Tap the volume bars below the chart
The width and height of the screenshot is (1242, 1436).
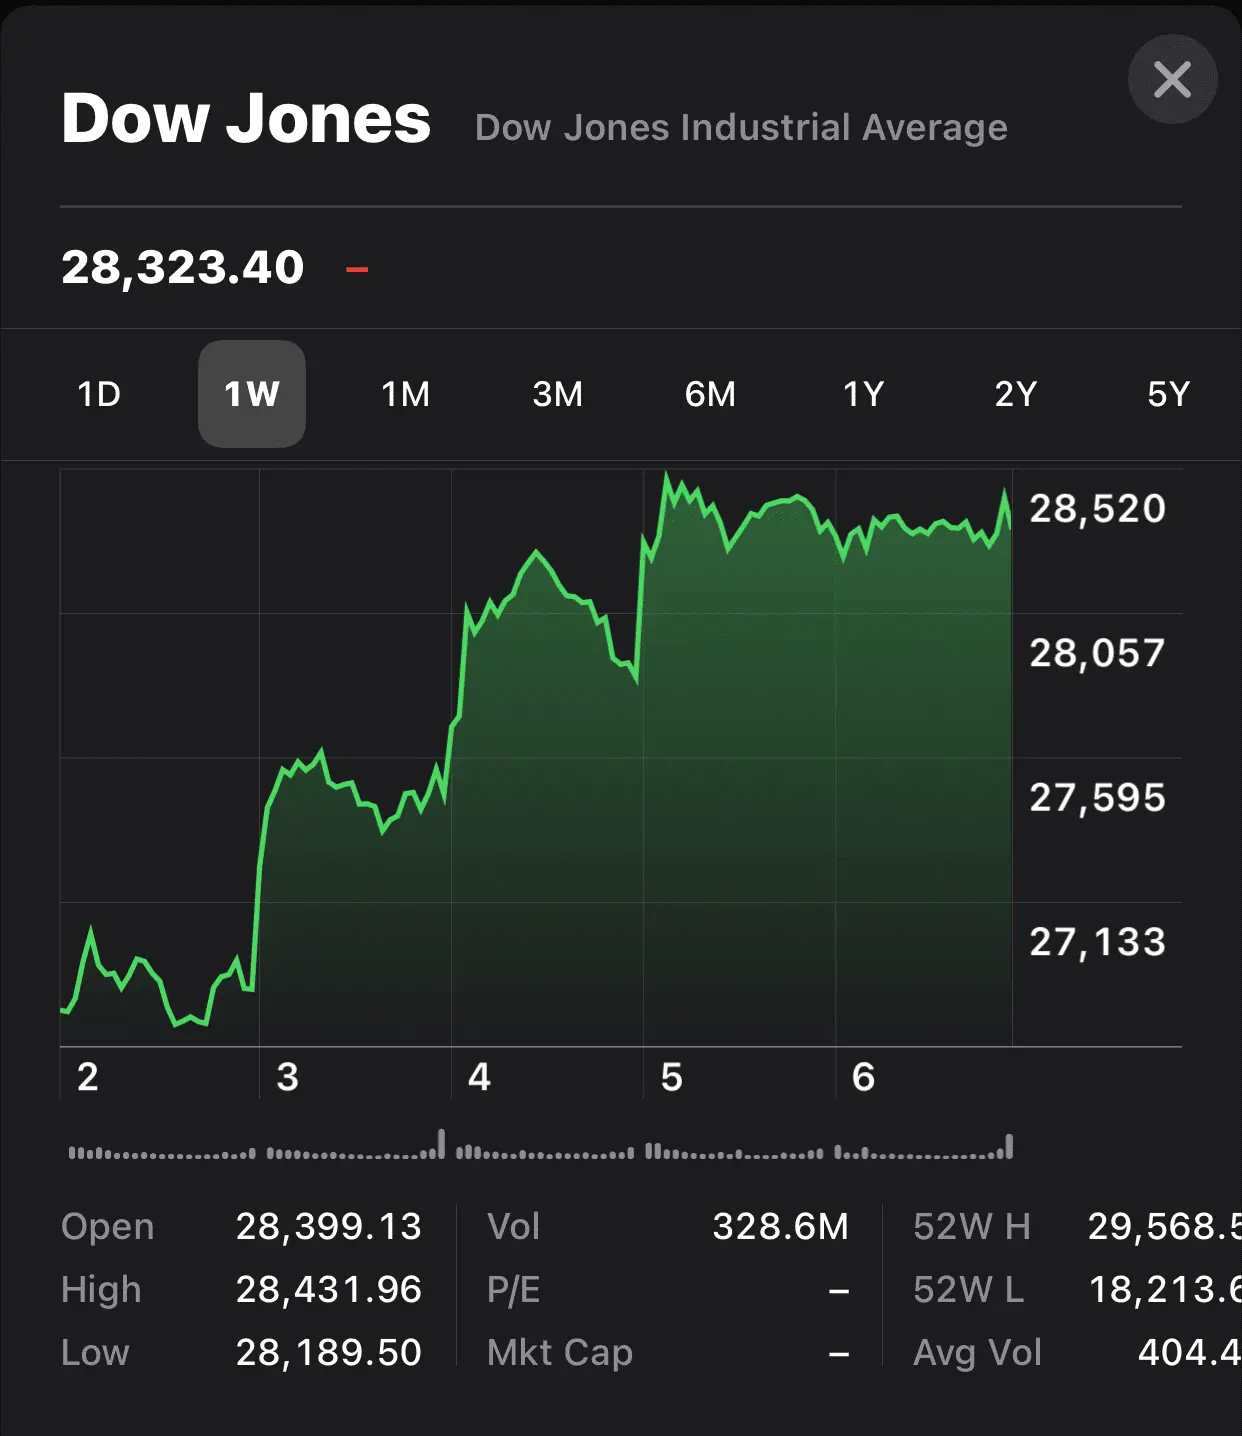coord(540,1148)
